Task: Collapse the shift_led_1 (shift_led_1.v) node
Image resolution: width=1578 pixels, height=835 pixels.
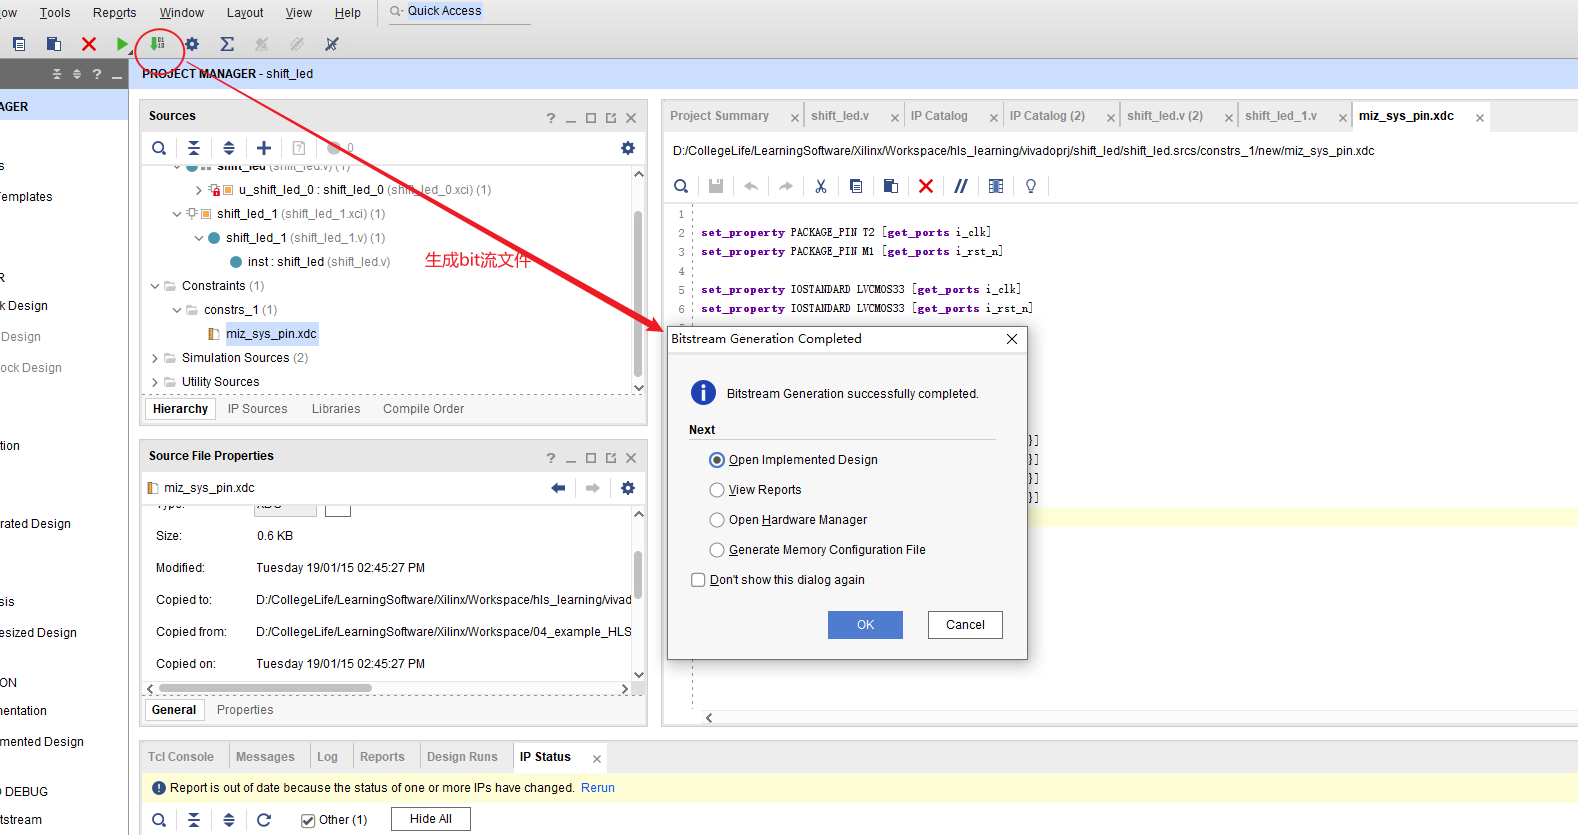Action: coord(199,238)
